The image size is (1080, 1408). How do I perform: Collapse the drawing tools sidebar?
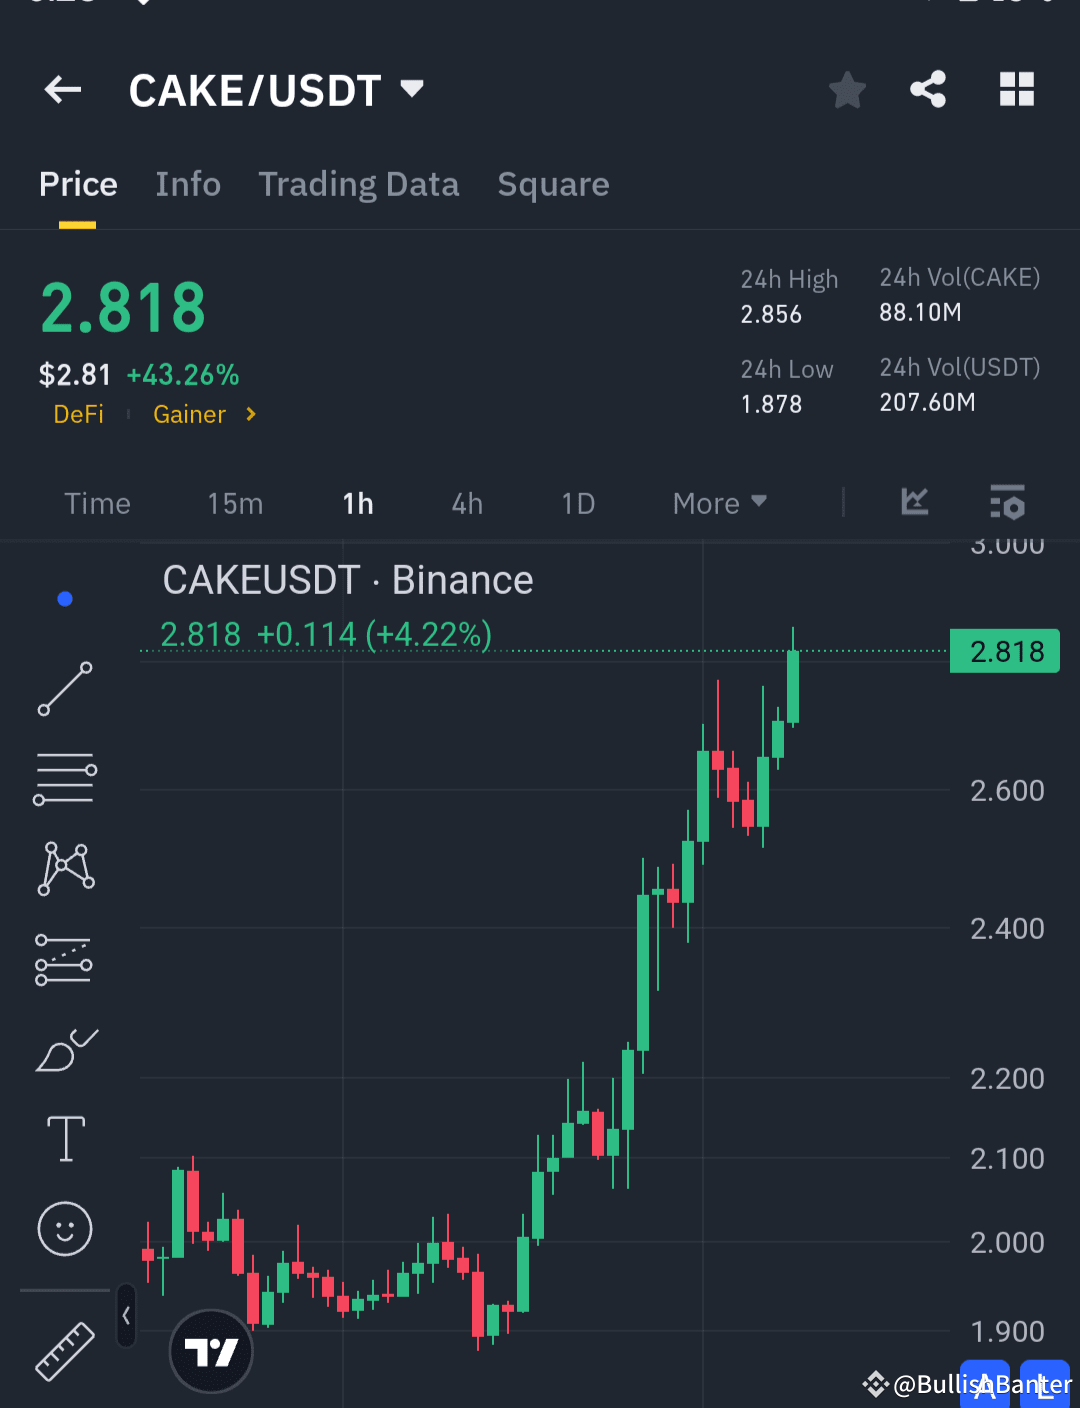(x=126, y=1317)
